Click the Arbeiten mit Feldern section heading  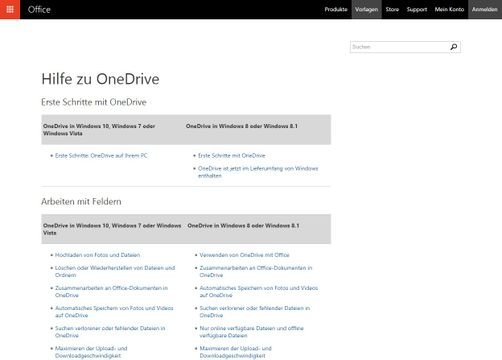81,202
